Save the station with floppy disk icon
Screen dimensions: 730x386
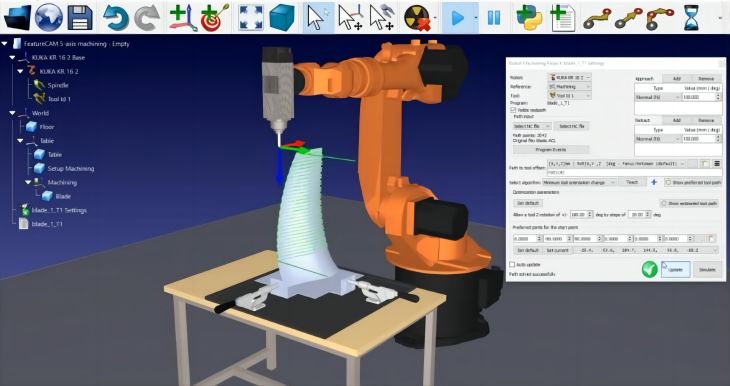tap(80, 18)
